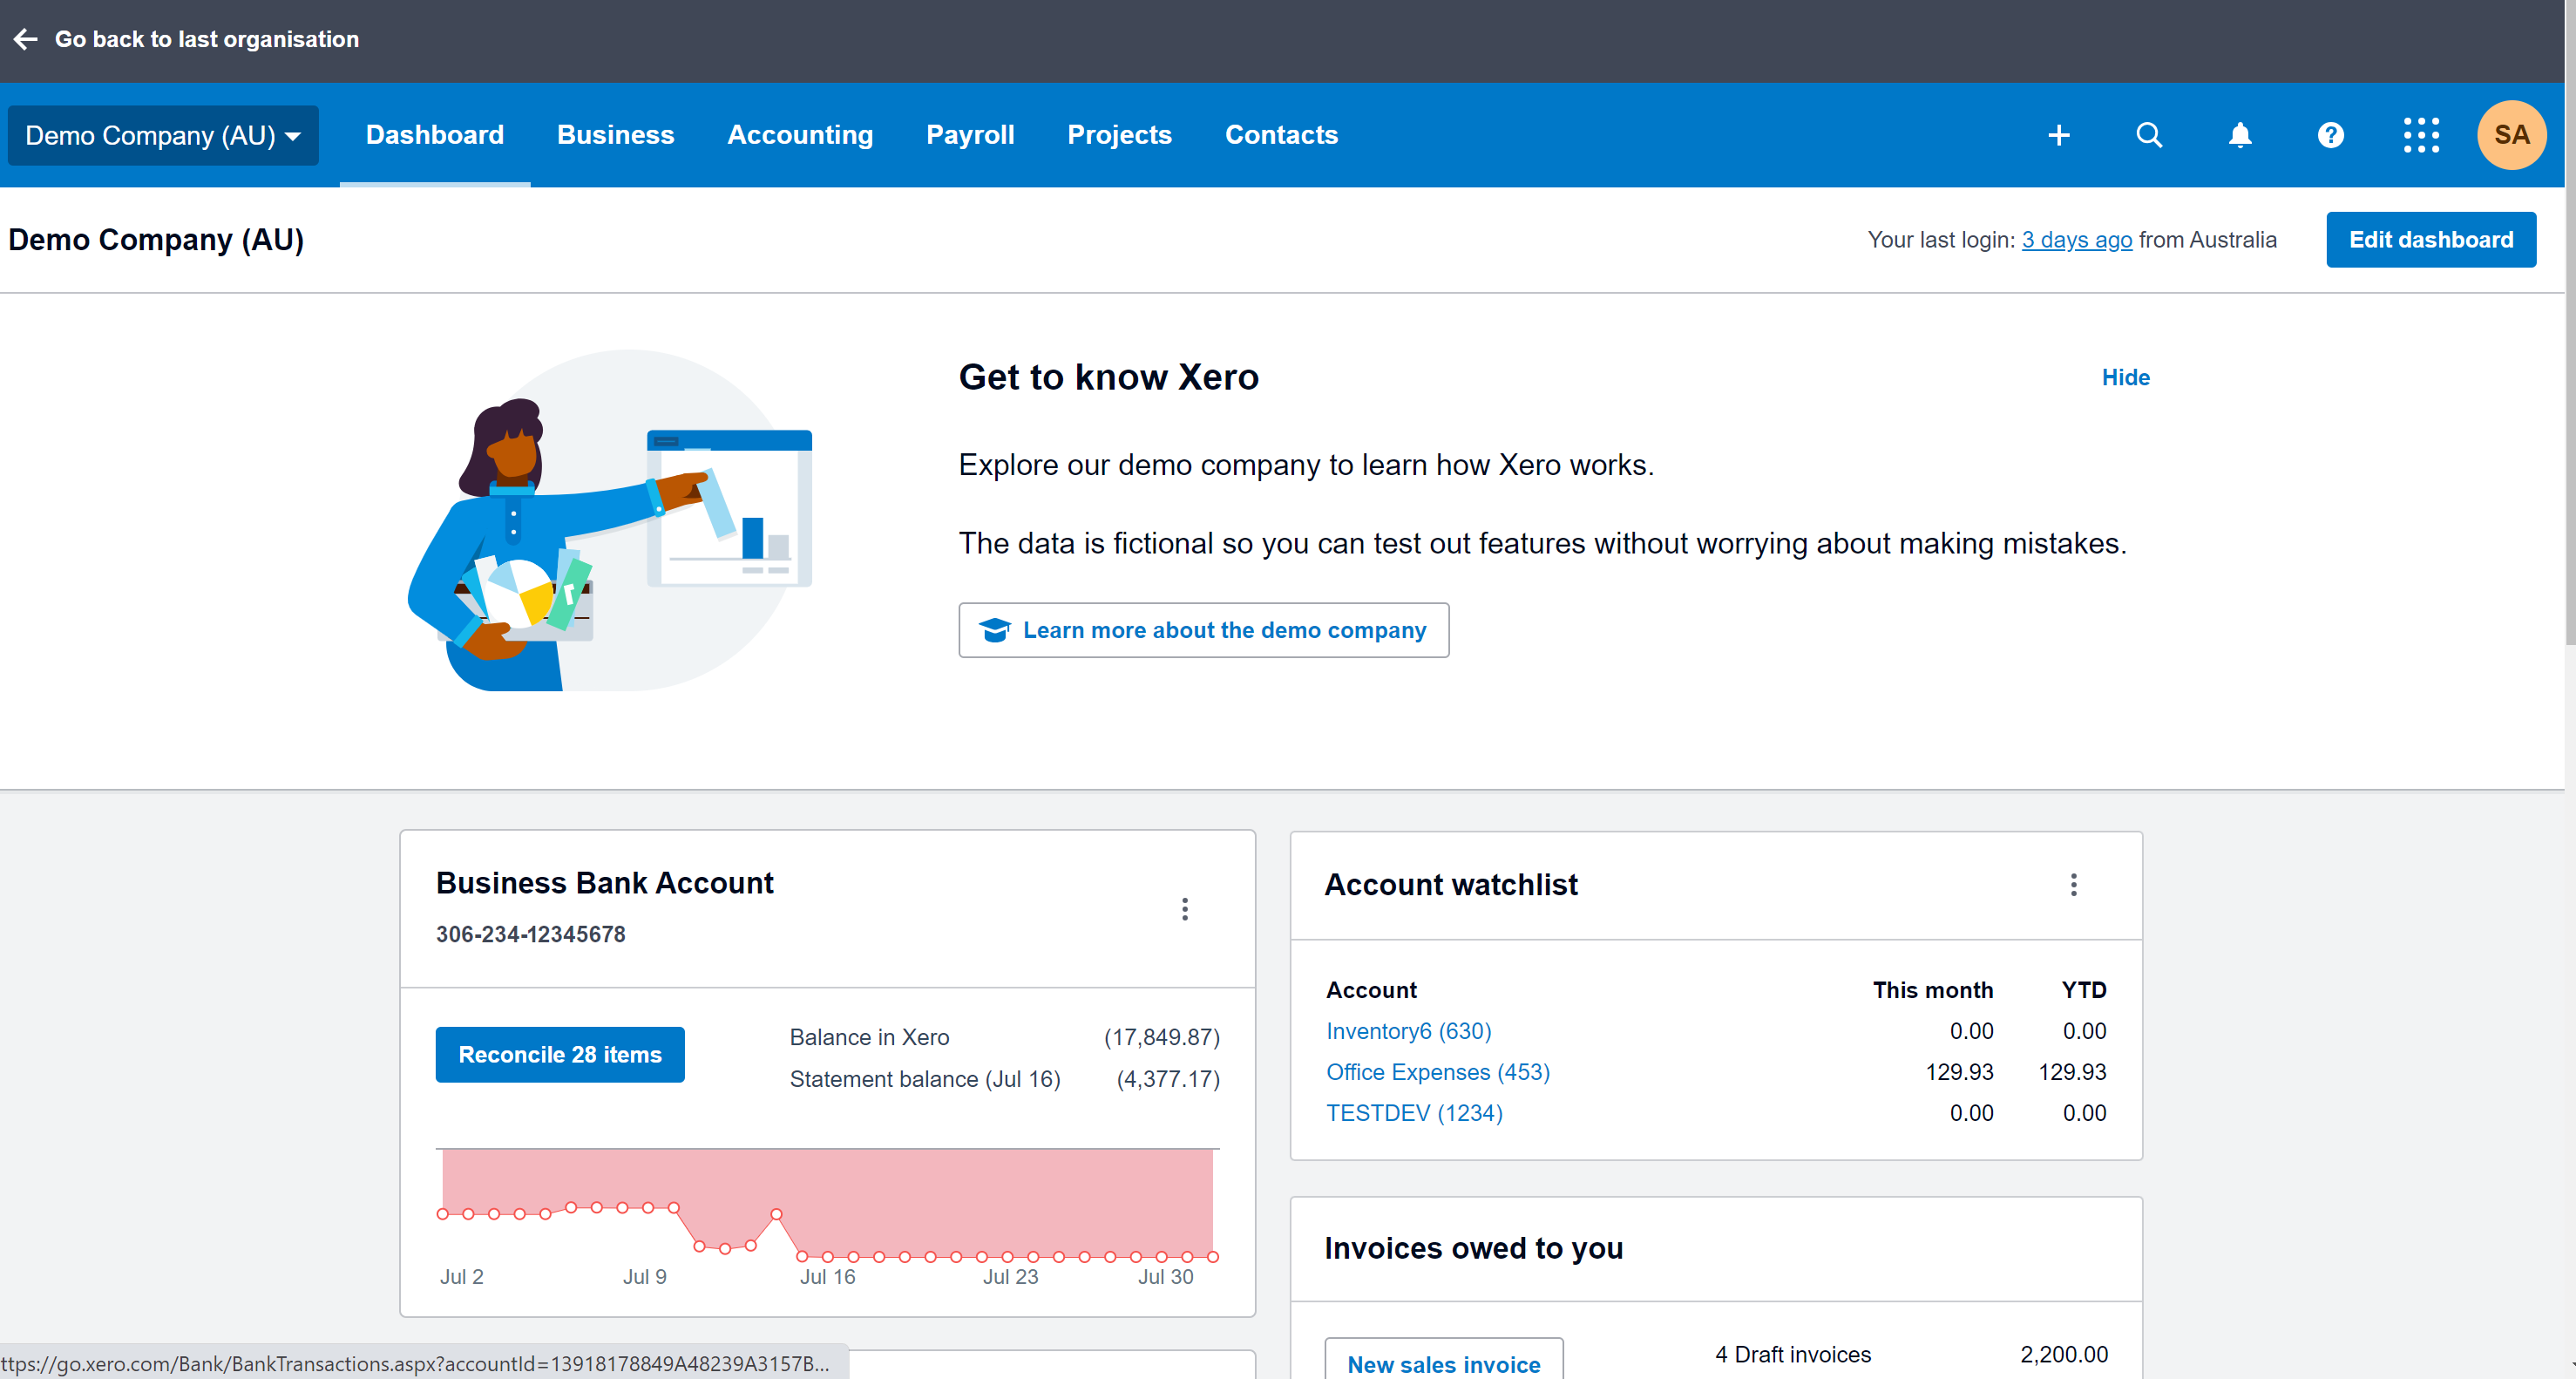Click New sales invoice button
Viewport: 2576px width, 1379px height.
(x=1443, y=1363)
